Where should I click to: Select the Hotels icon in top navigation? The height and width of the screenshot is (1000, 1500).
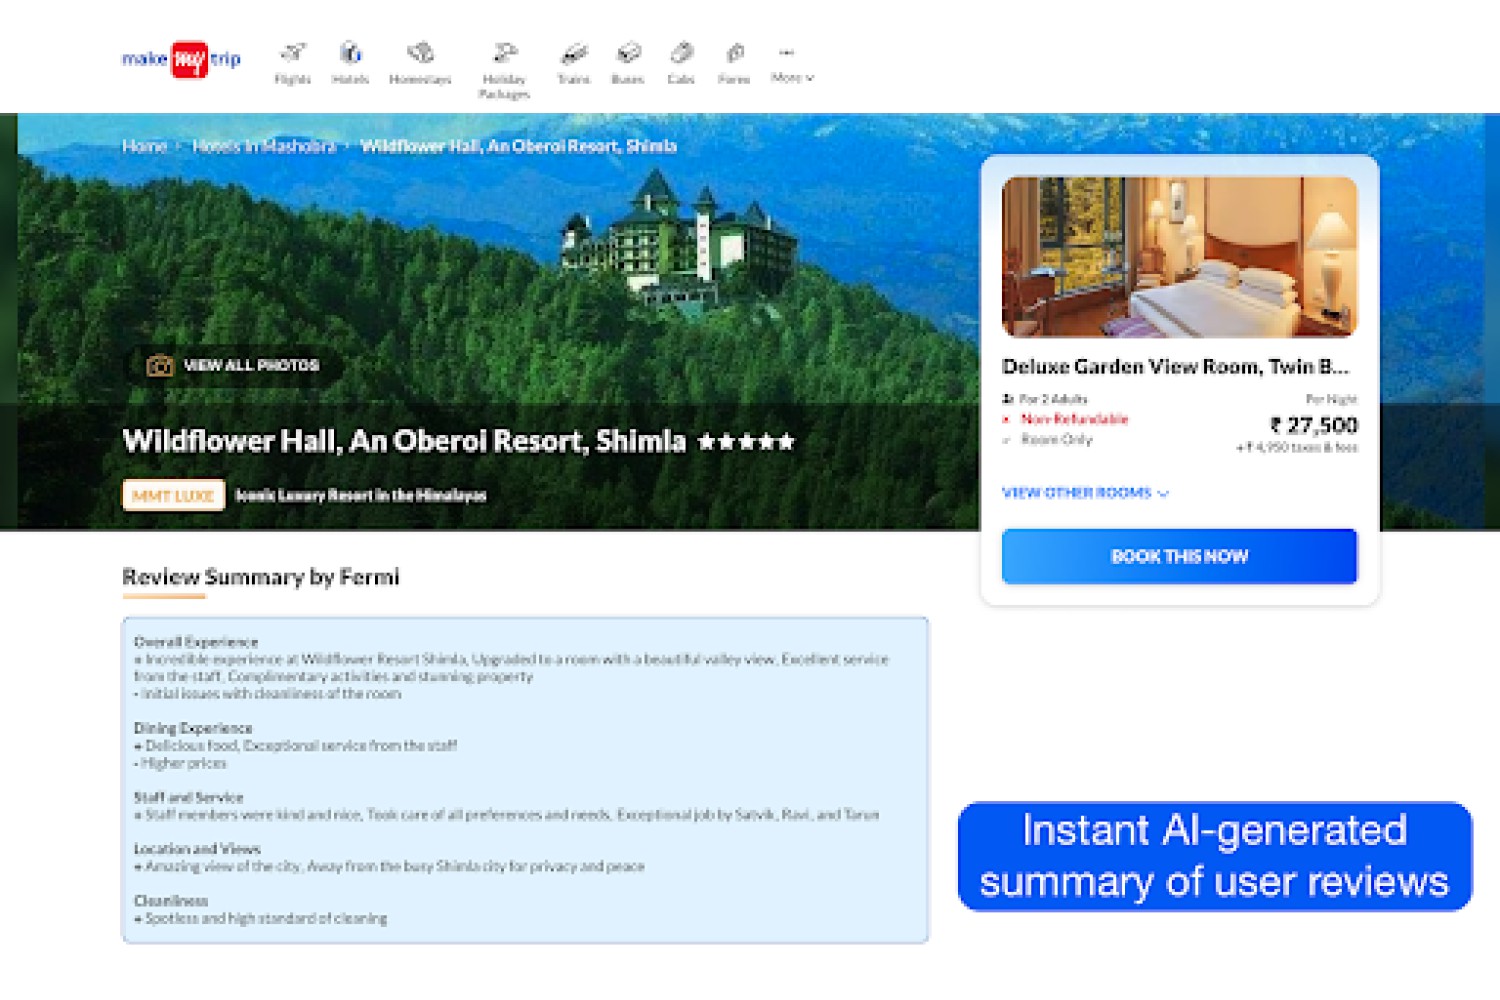tap(350, 52)
